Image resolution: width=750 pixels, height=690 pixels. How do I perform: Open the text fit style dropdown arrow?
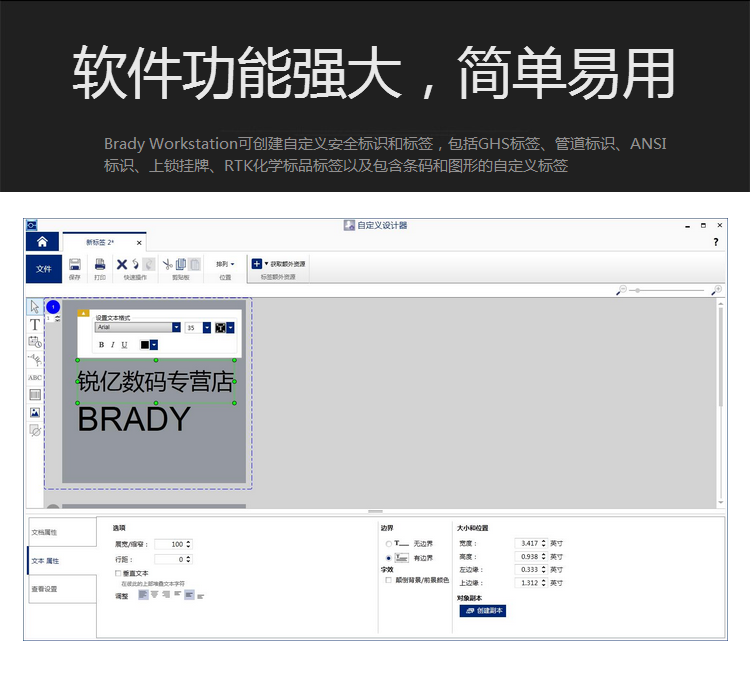pos(231,327)
